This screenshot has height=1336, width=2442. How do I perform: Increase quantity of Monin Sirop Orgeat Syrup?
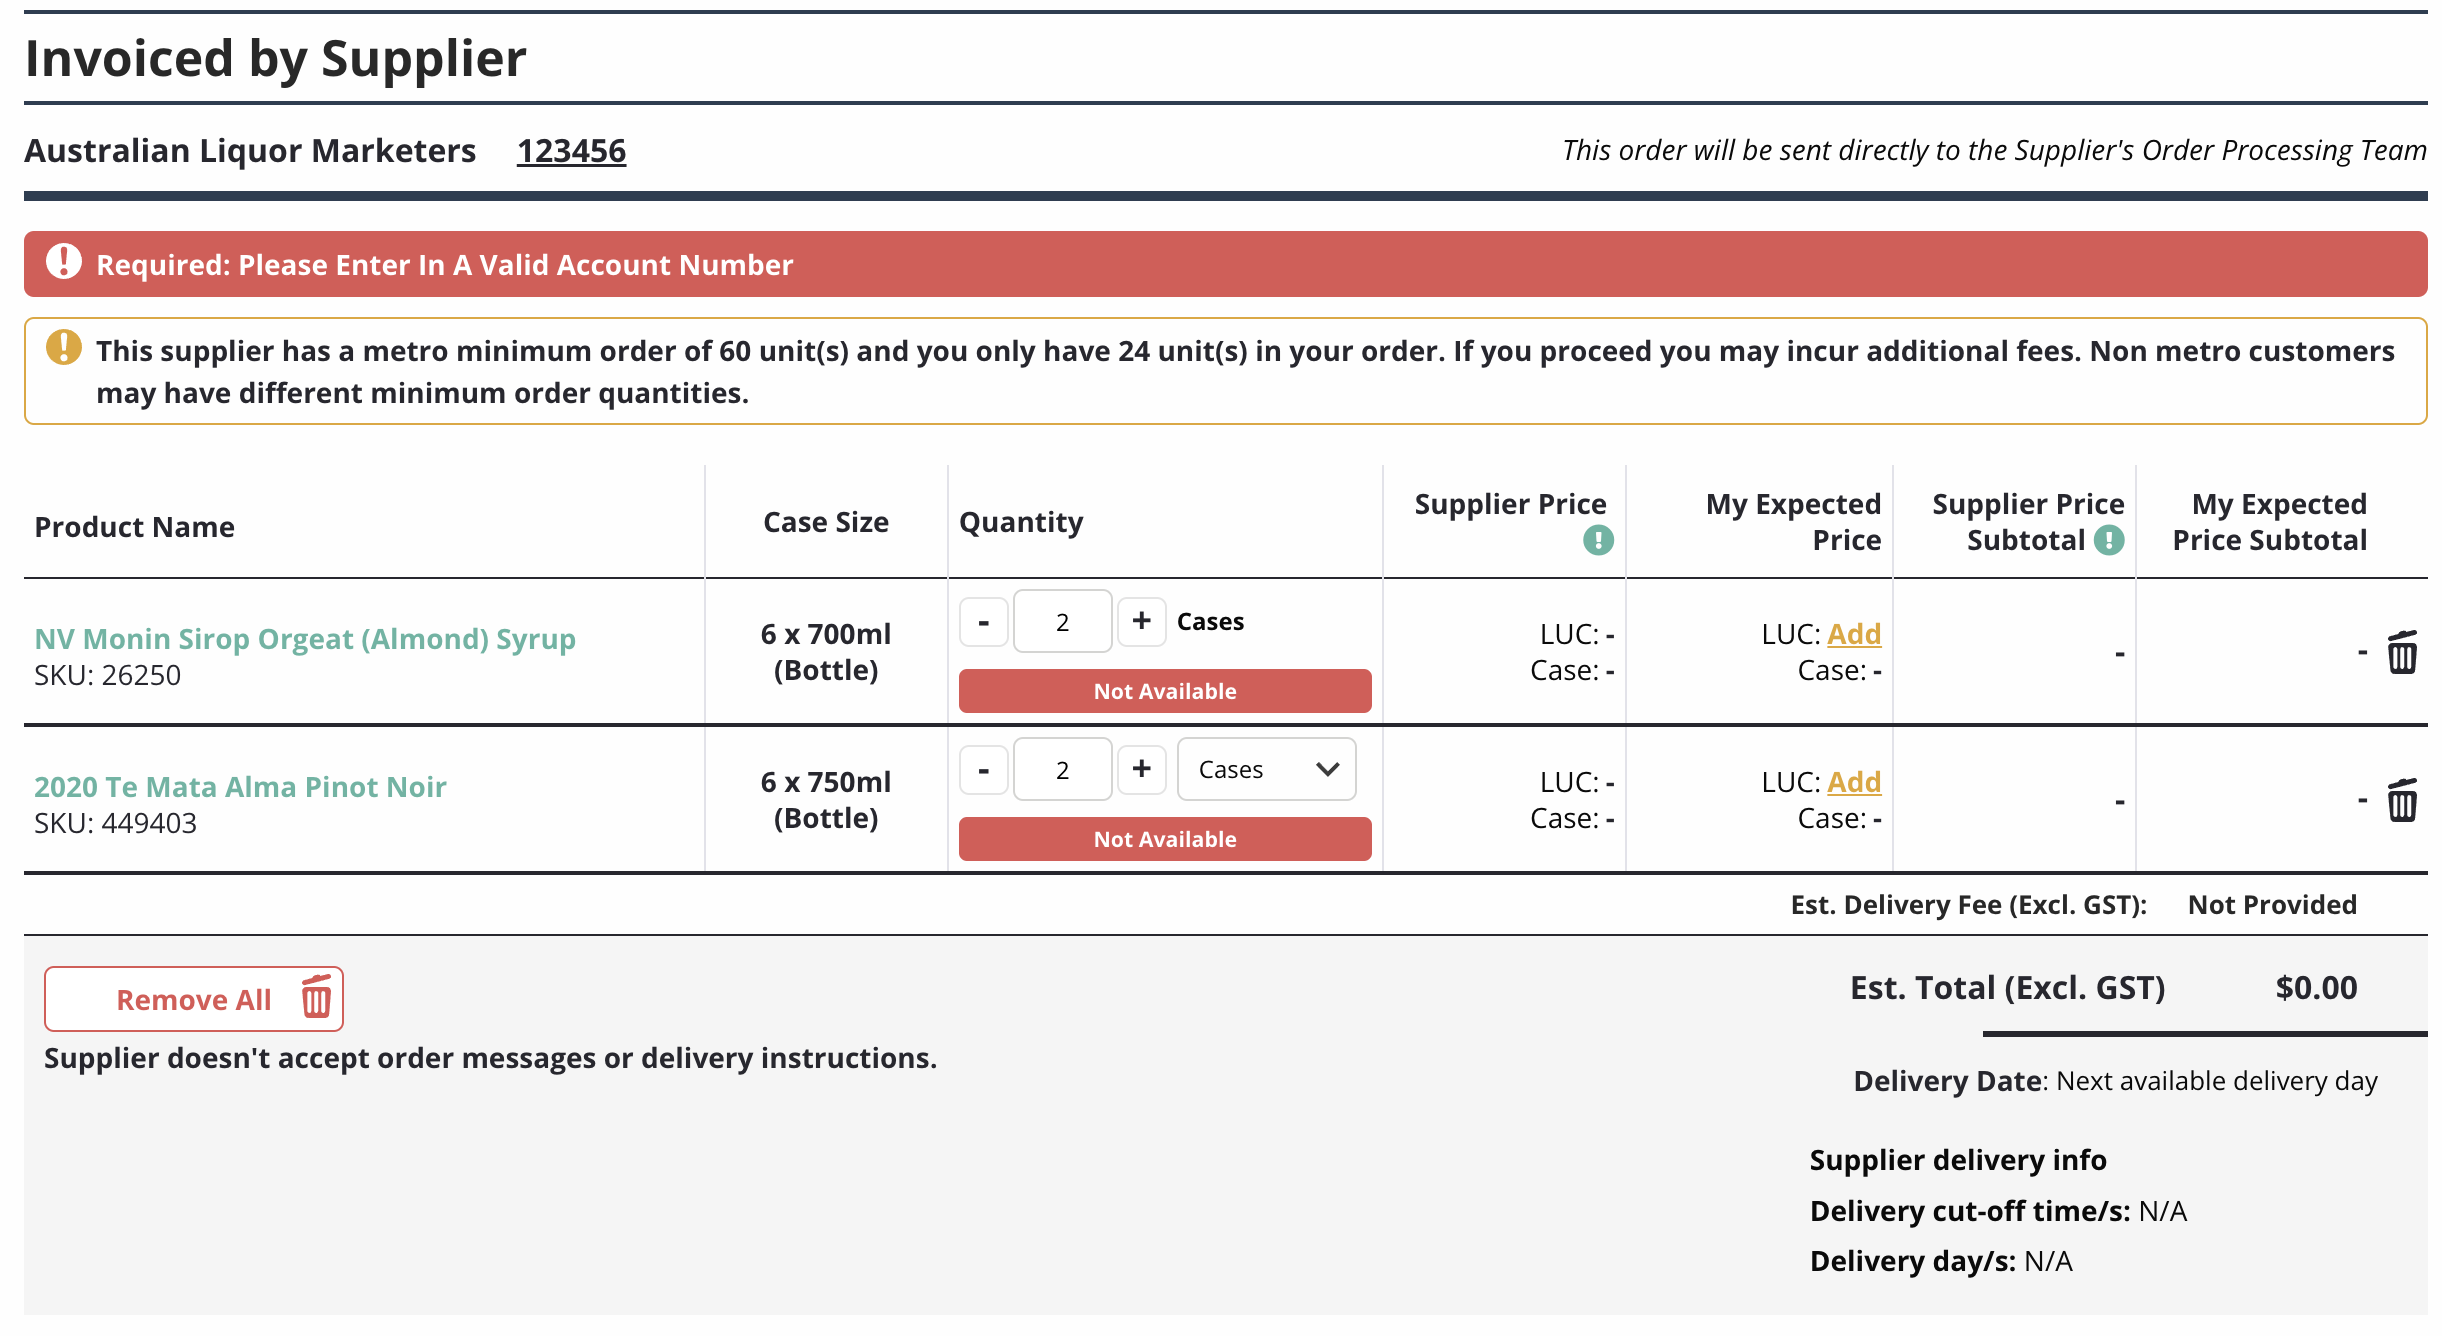(1141, 621)
